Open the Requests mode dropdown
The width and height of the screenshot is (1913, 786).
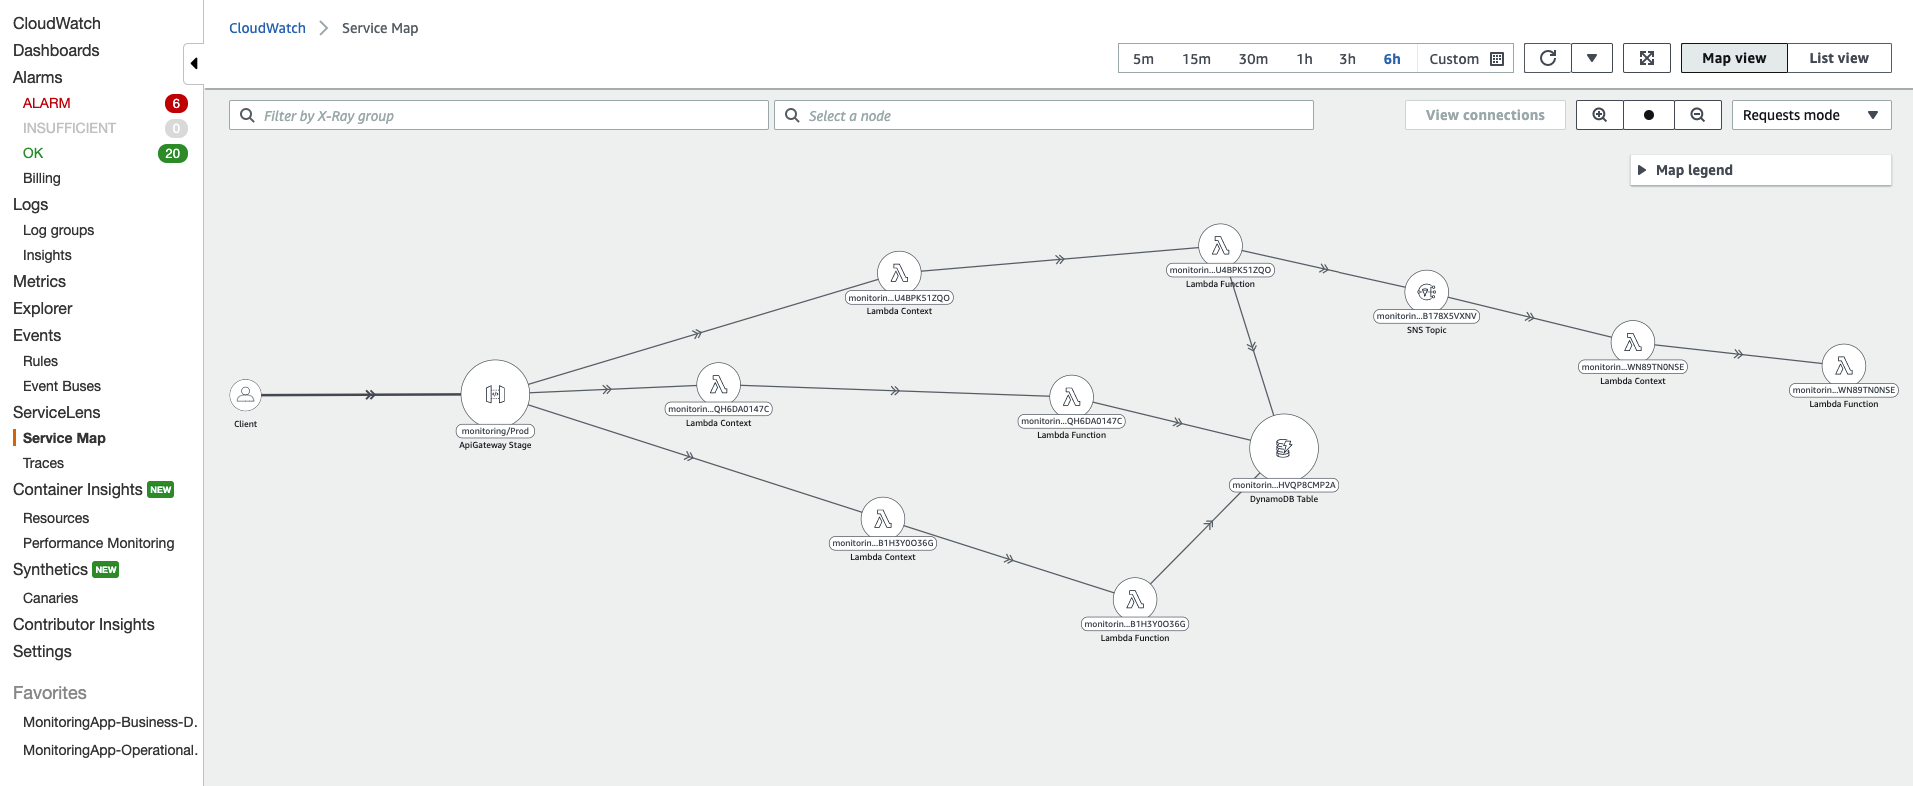coord(1811,115)
